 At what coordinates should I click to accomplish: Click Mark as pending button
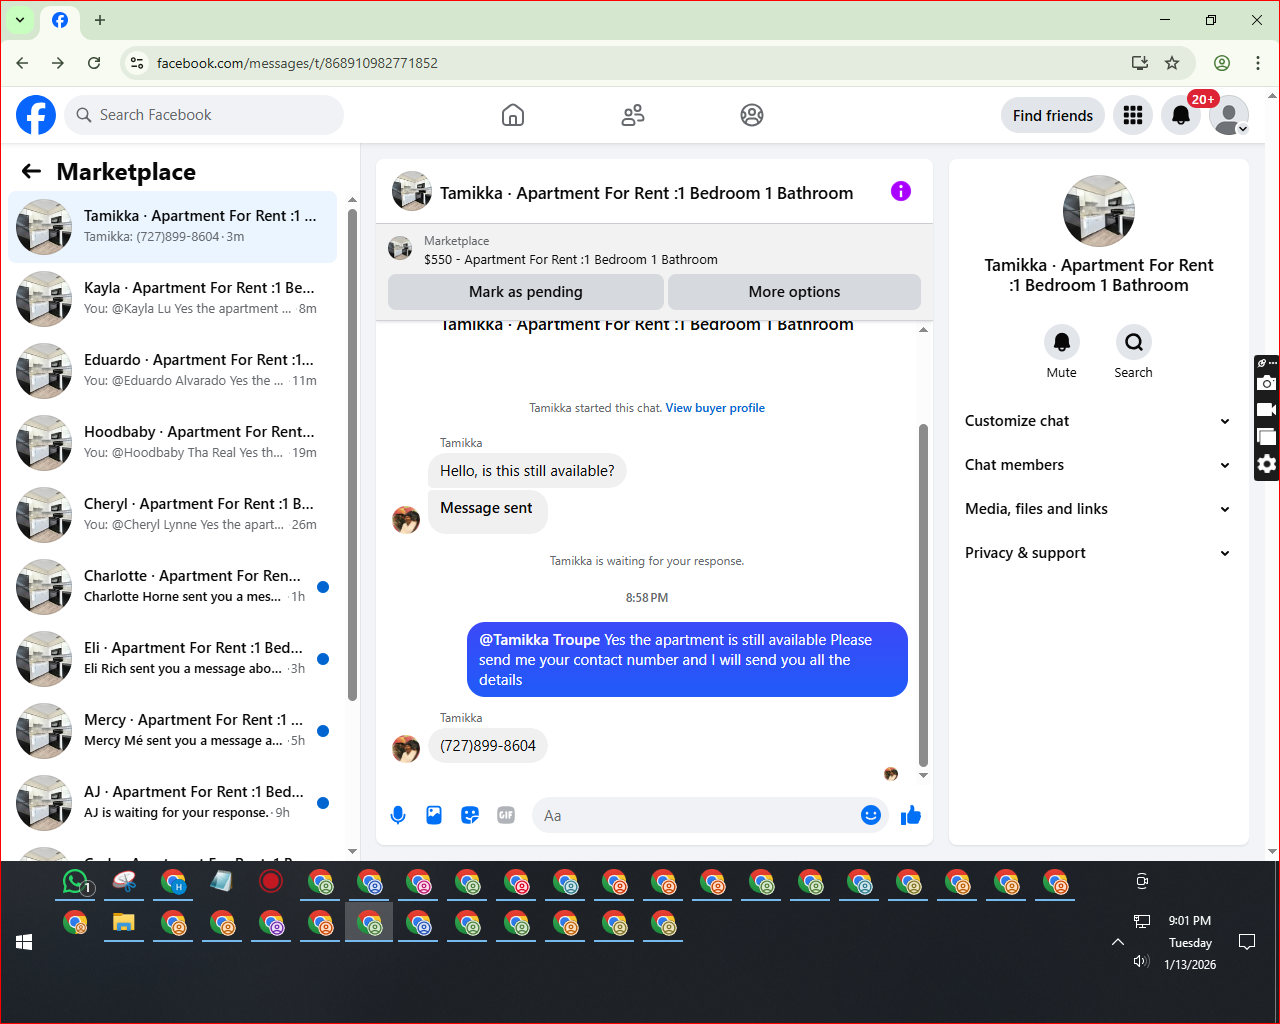[x=526, y=292]
